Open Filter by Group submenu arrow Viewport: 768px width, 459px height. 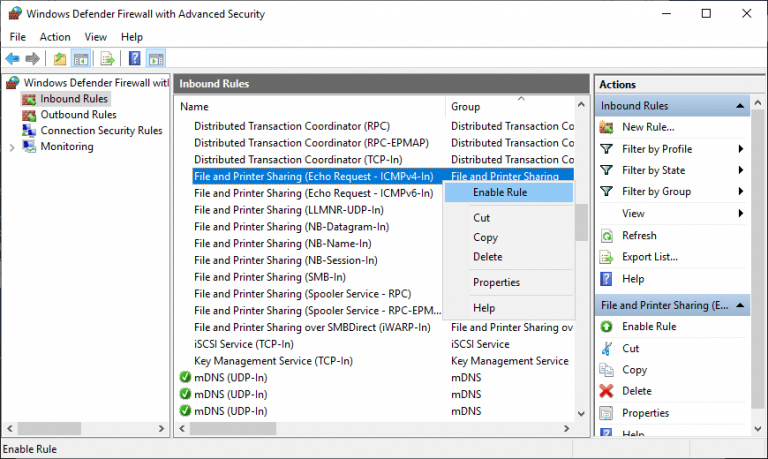741,192
